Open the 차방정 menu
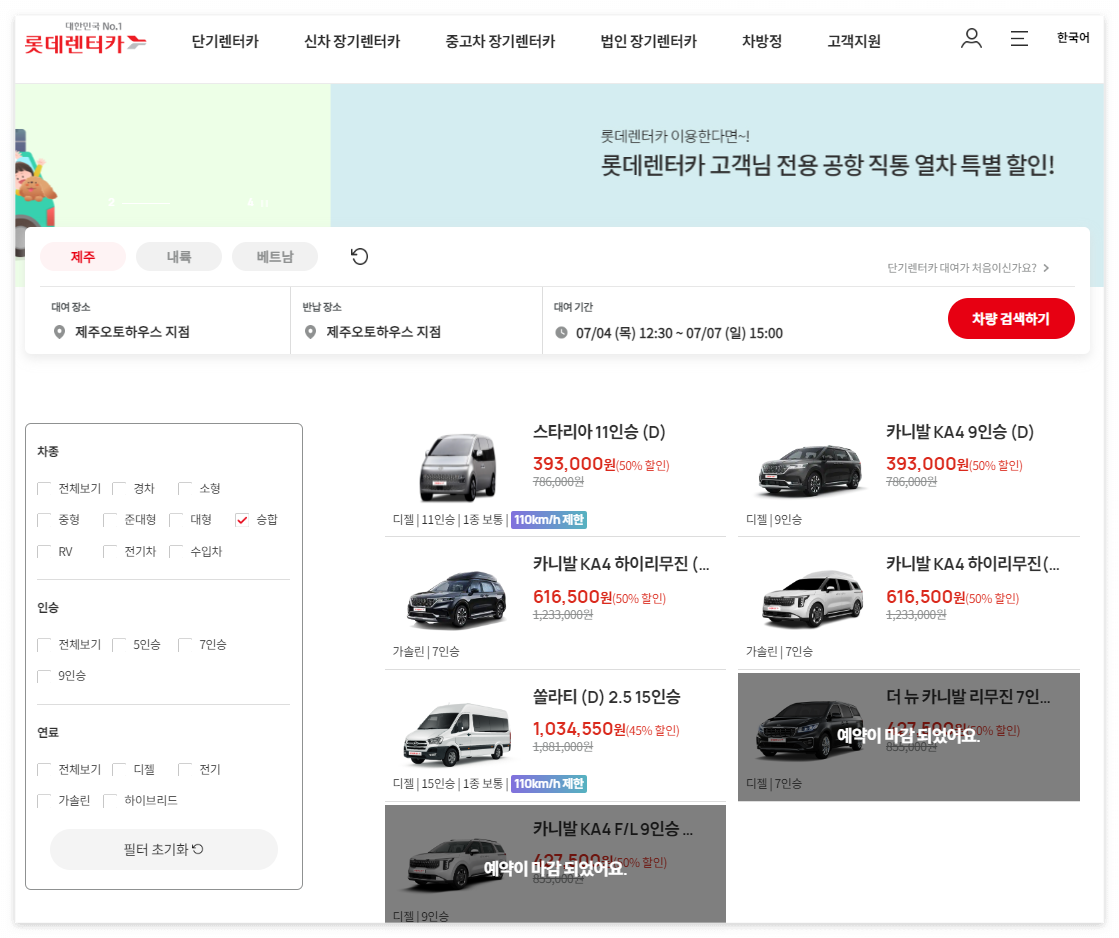The height and width of the screenshot is (938, 1119). (761, 41)
